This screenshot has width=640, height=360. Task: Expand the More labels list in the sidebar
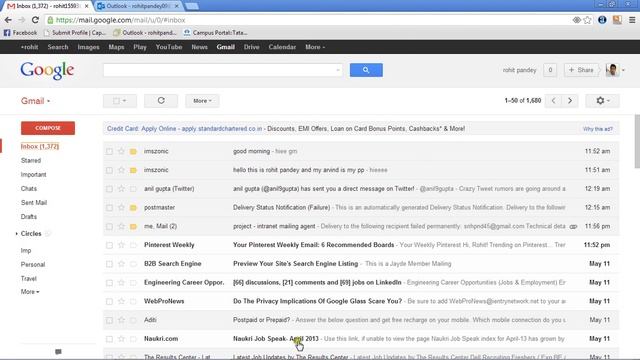click(x=30, y=292)
